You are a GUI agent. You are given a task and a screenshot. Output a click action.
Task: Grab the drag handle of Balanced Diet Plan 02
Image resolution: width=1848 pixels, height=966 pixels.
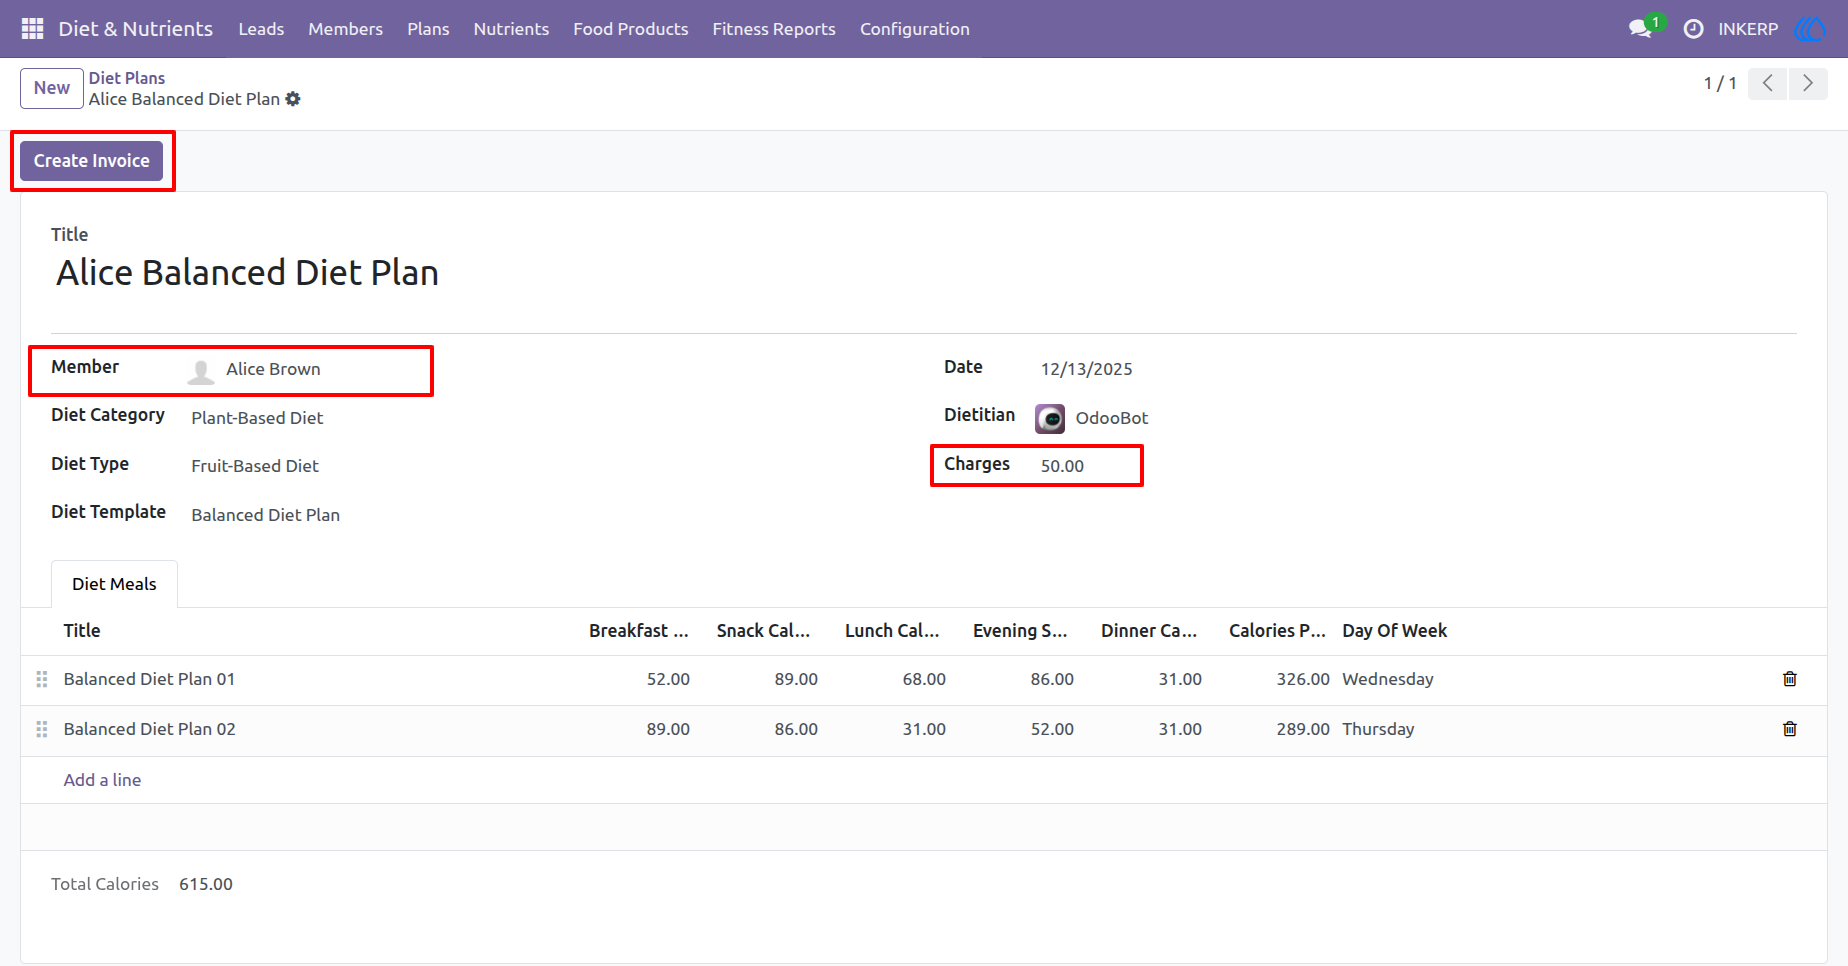42,729
